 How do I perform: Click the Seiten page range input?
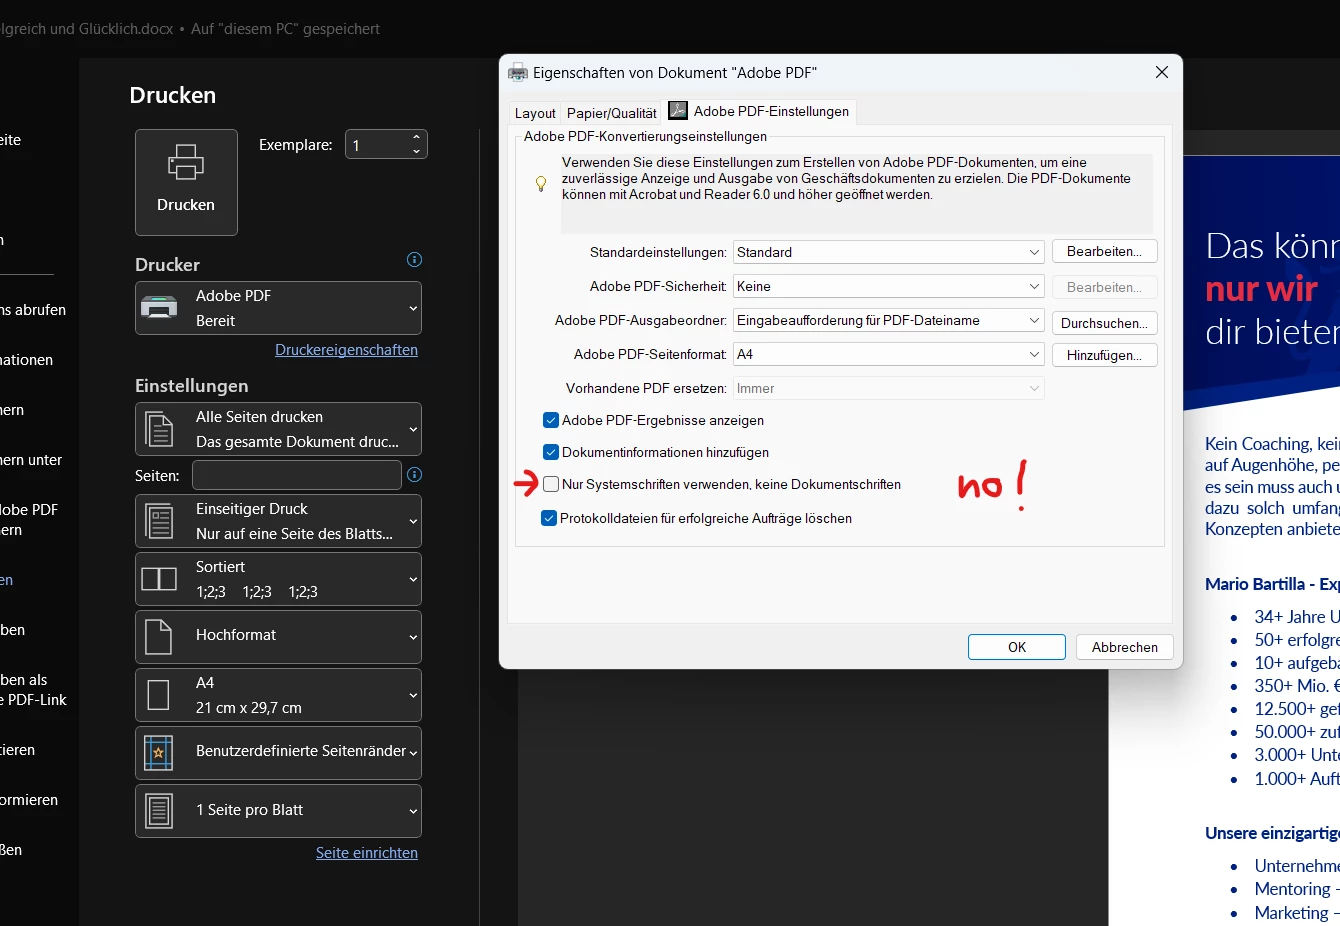point(297,475)
